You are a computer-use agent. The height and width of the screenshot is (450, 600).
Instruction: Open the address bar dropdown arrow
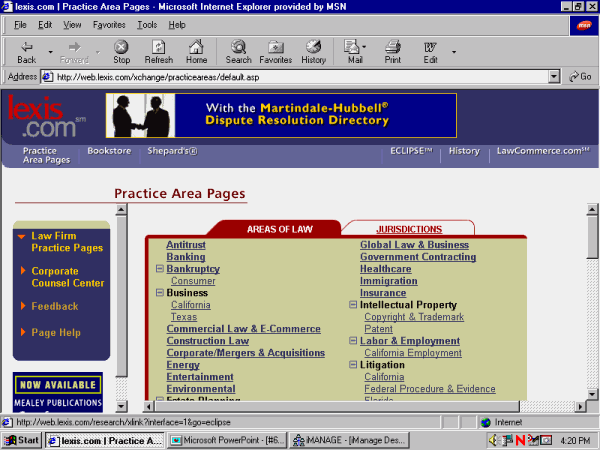point(554,76)
